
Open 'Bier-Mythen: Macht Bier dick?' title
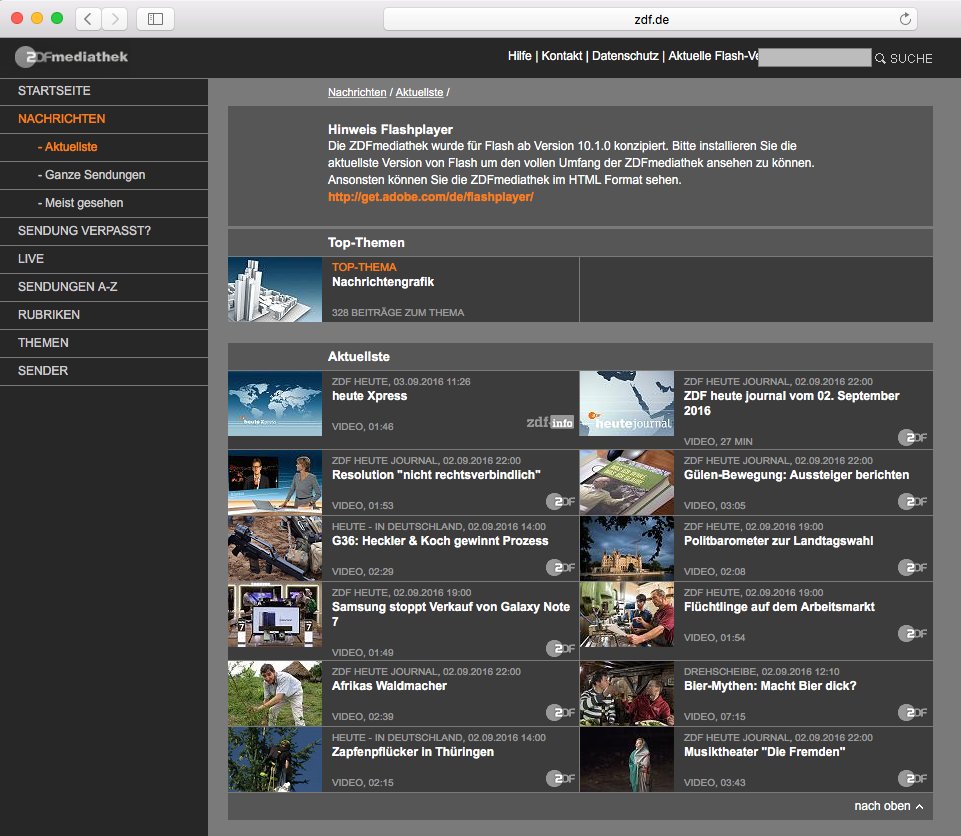click(770, 686)
